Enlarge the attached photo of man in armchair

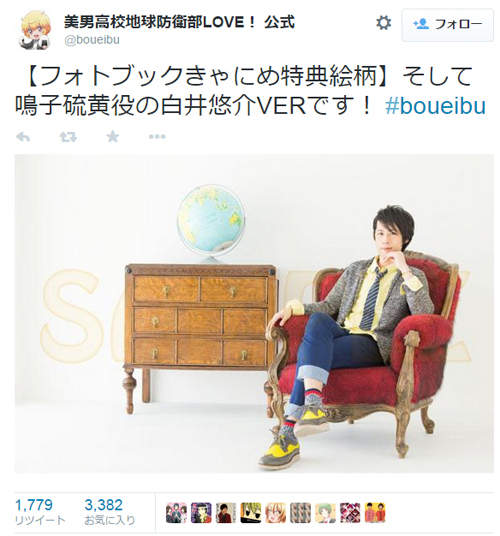[254, 313]
